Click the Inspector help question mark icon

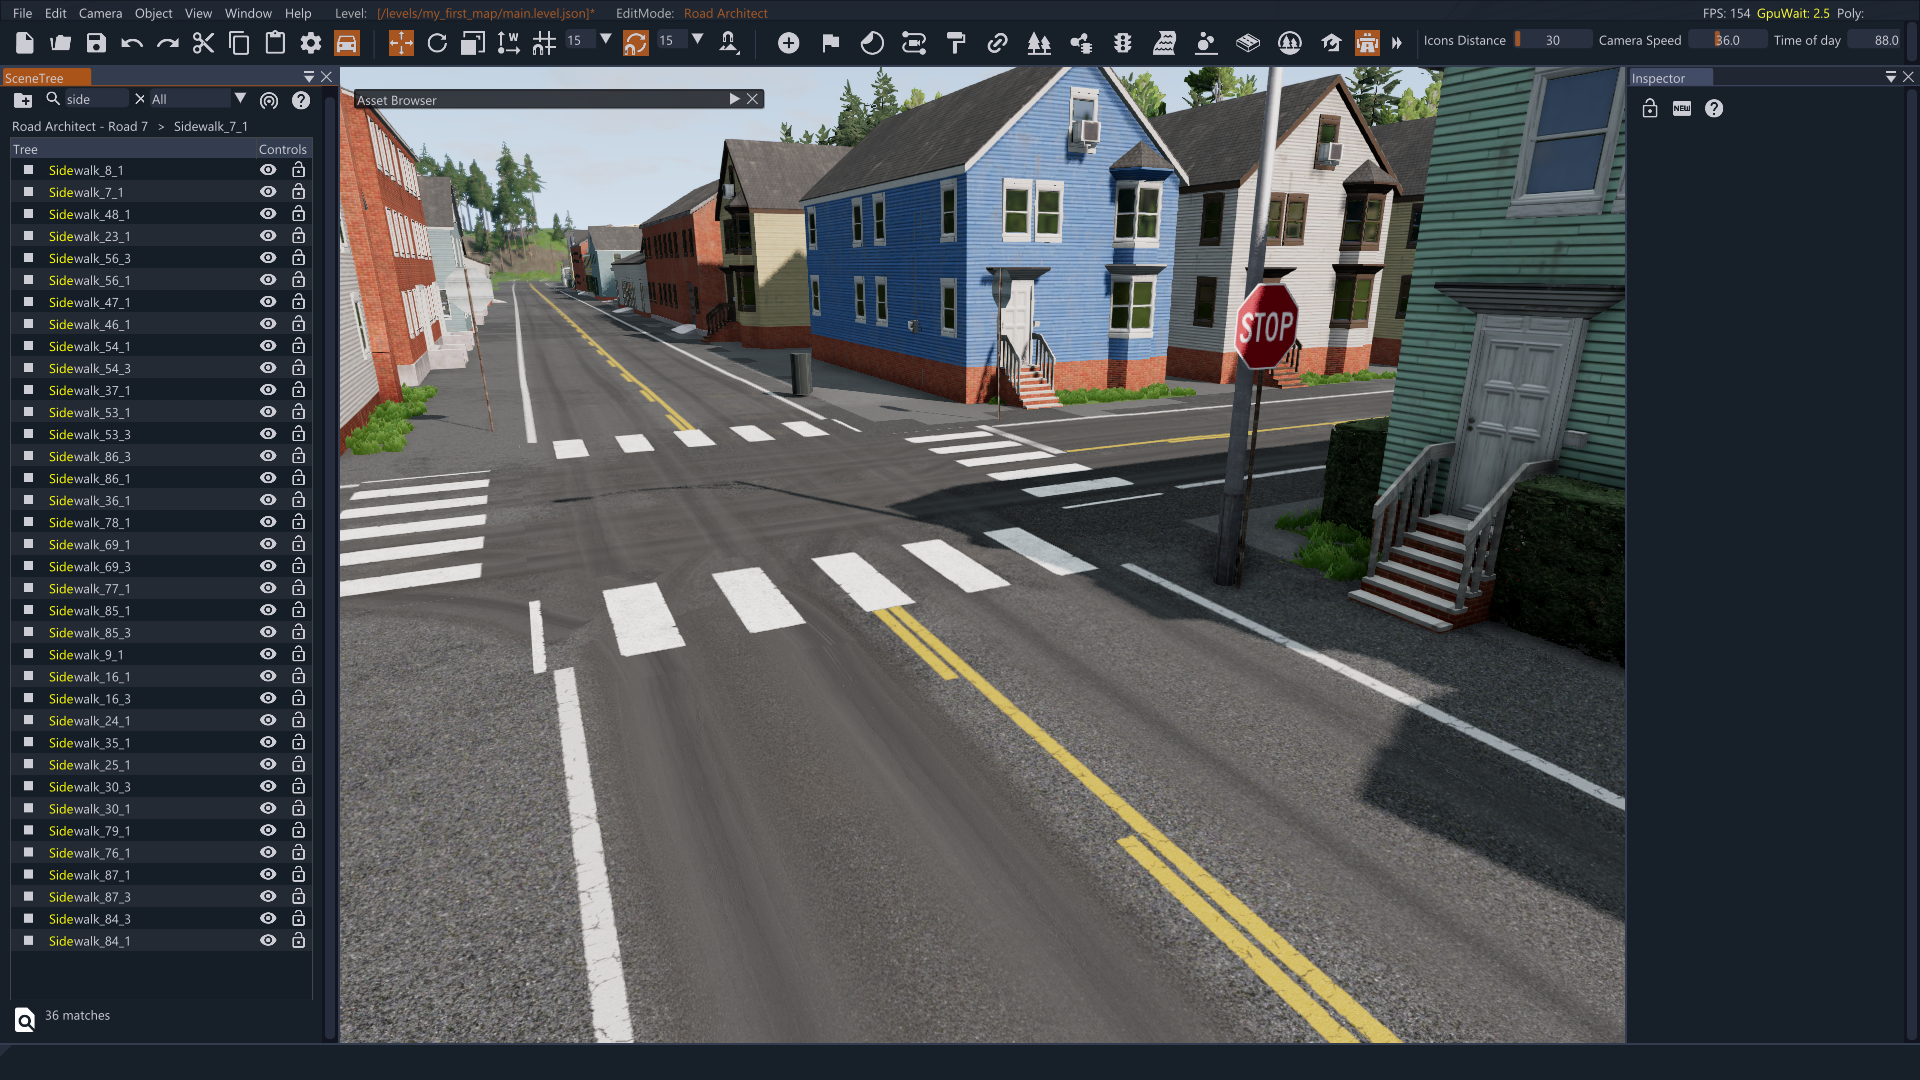point(1714,108)
